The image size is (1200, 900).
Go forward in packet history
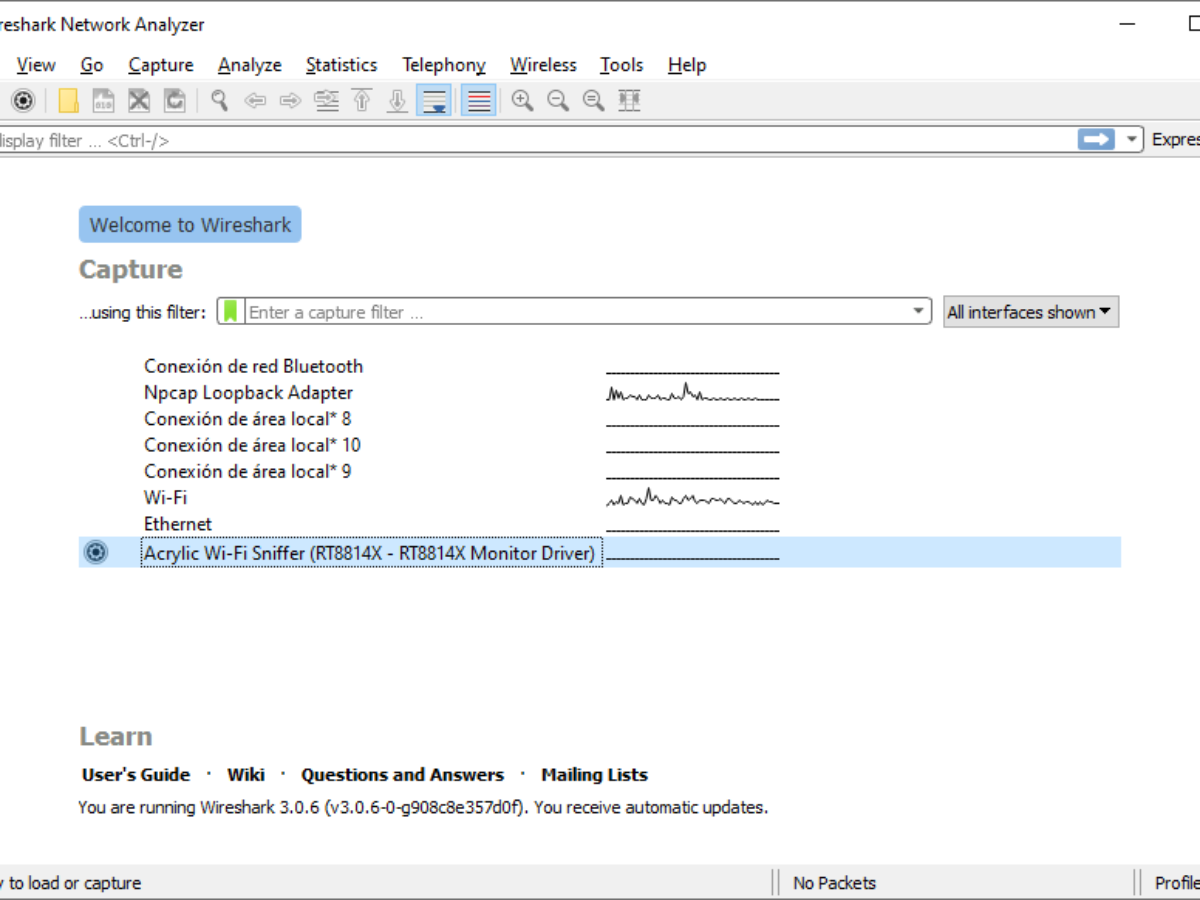[x=290, y=100]
